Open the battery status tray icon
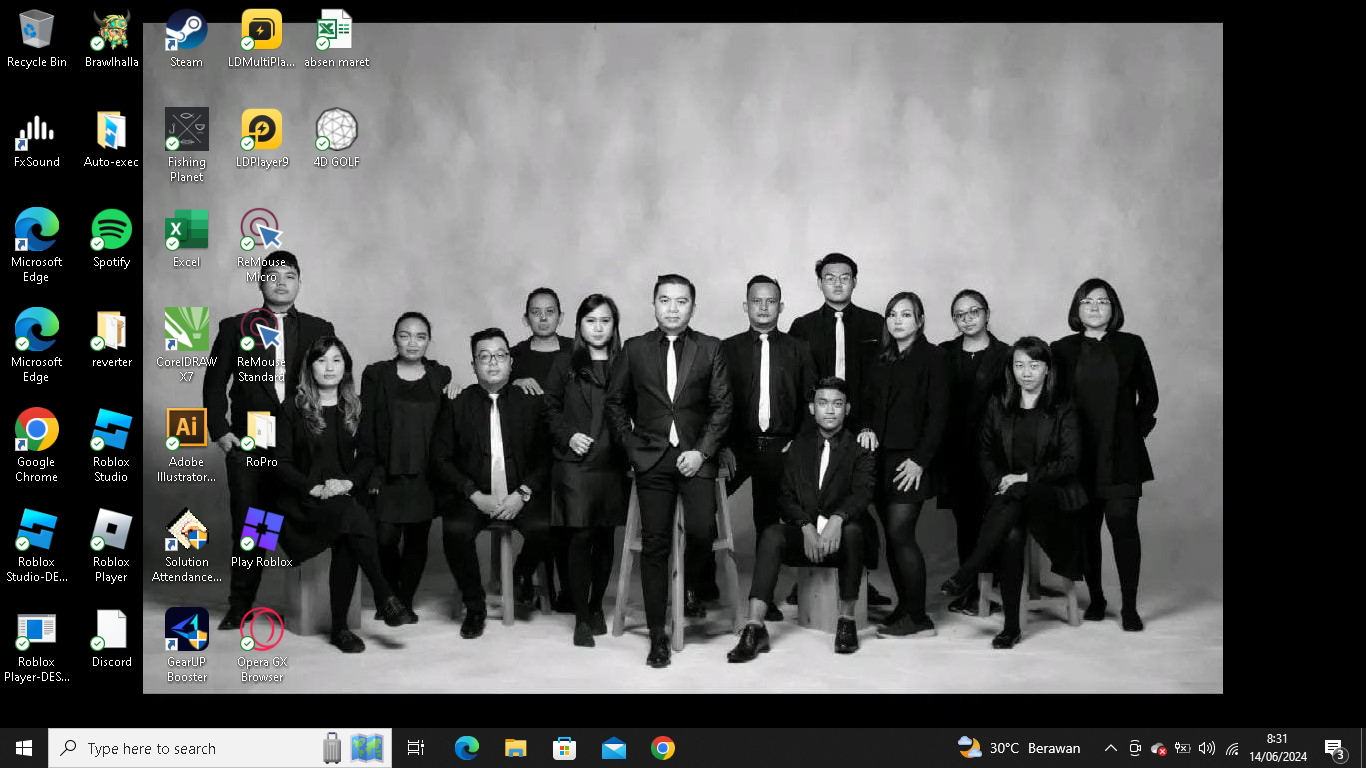The image size is (1366, 768). click(x=1183, y=748)
